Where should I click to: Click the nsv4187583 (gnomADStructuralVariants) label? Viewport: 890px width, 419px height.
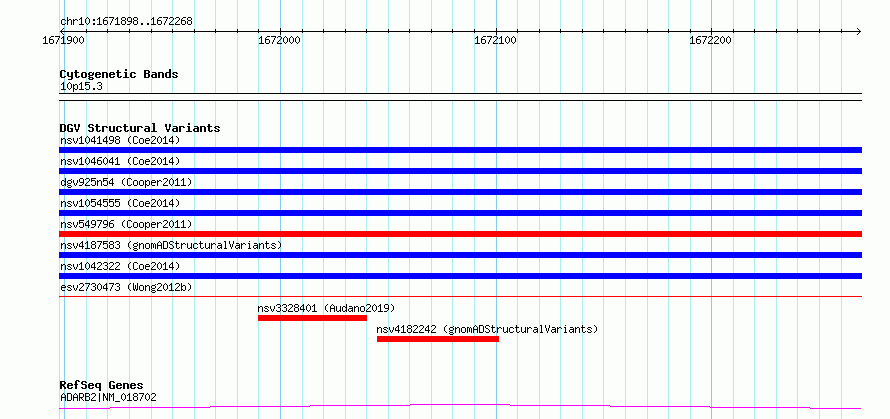point(171,245)
